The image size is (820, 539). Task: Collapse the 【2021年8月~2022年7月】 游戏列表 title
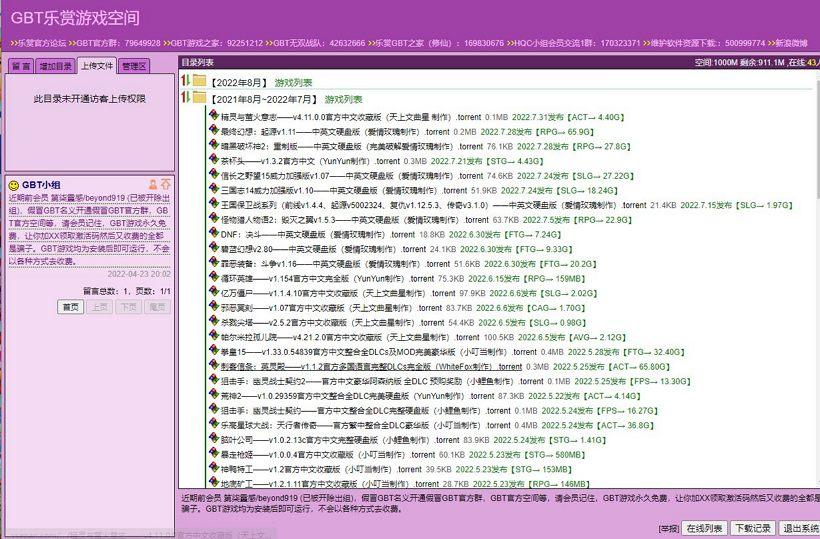[343, 99]
